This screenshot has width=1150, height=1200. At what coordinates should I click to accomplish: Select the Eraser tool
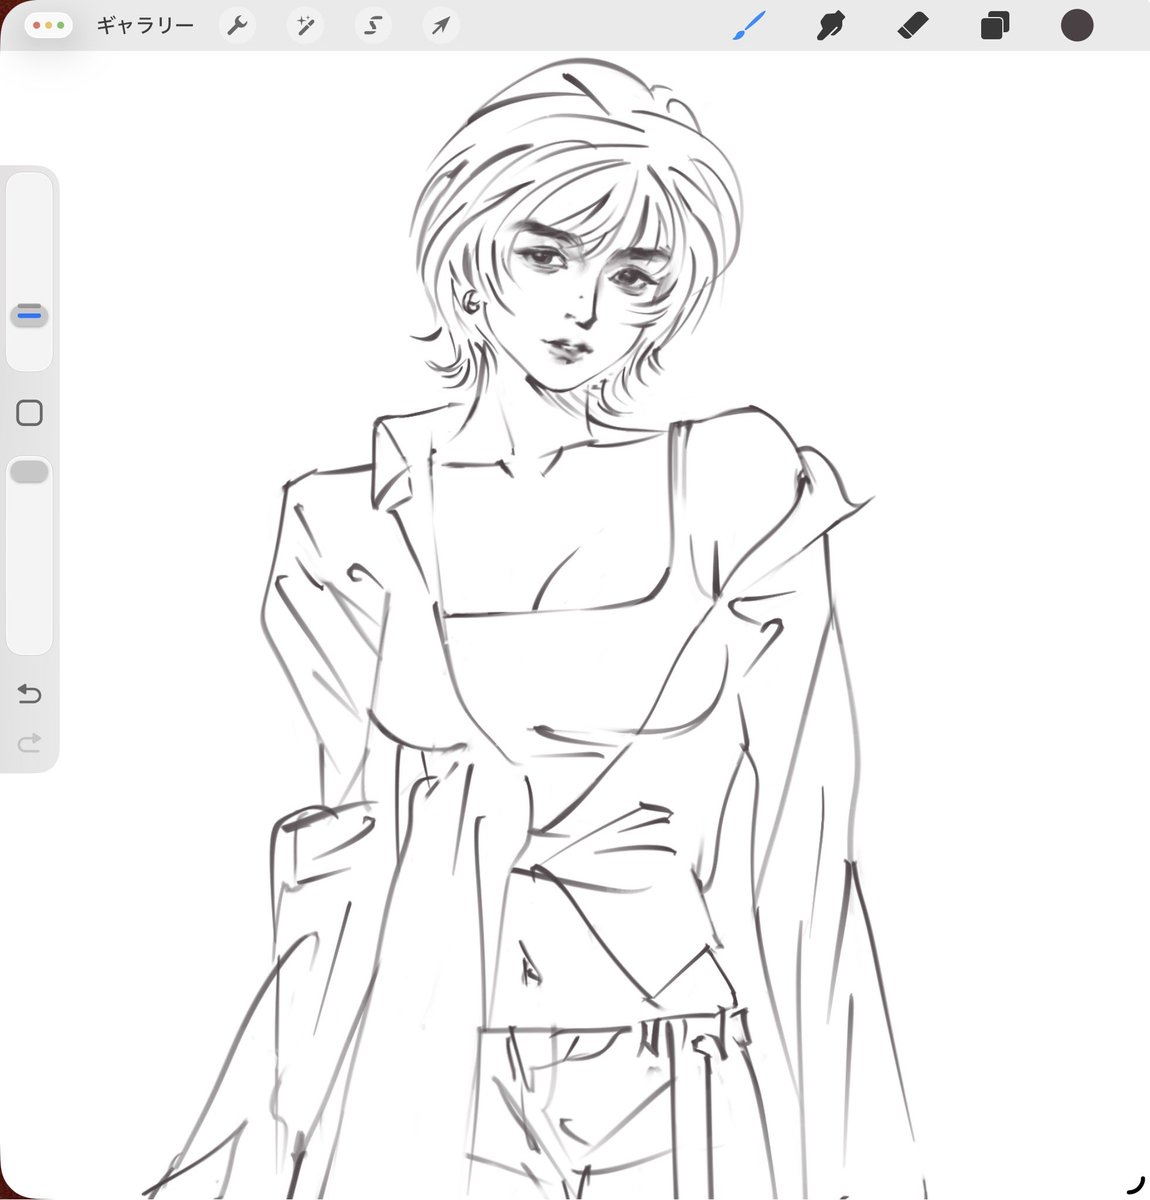[912, 26]
